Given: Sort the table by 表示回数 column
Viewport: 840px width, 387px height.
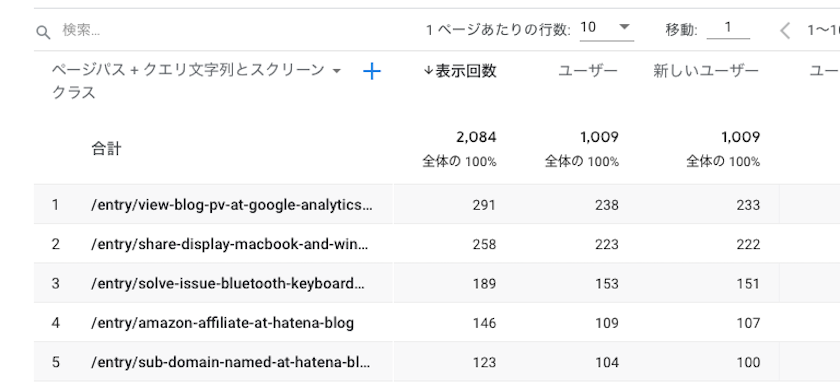Looking at the screenshot, I should (x=465, y=71).
